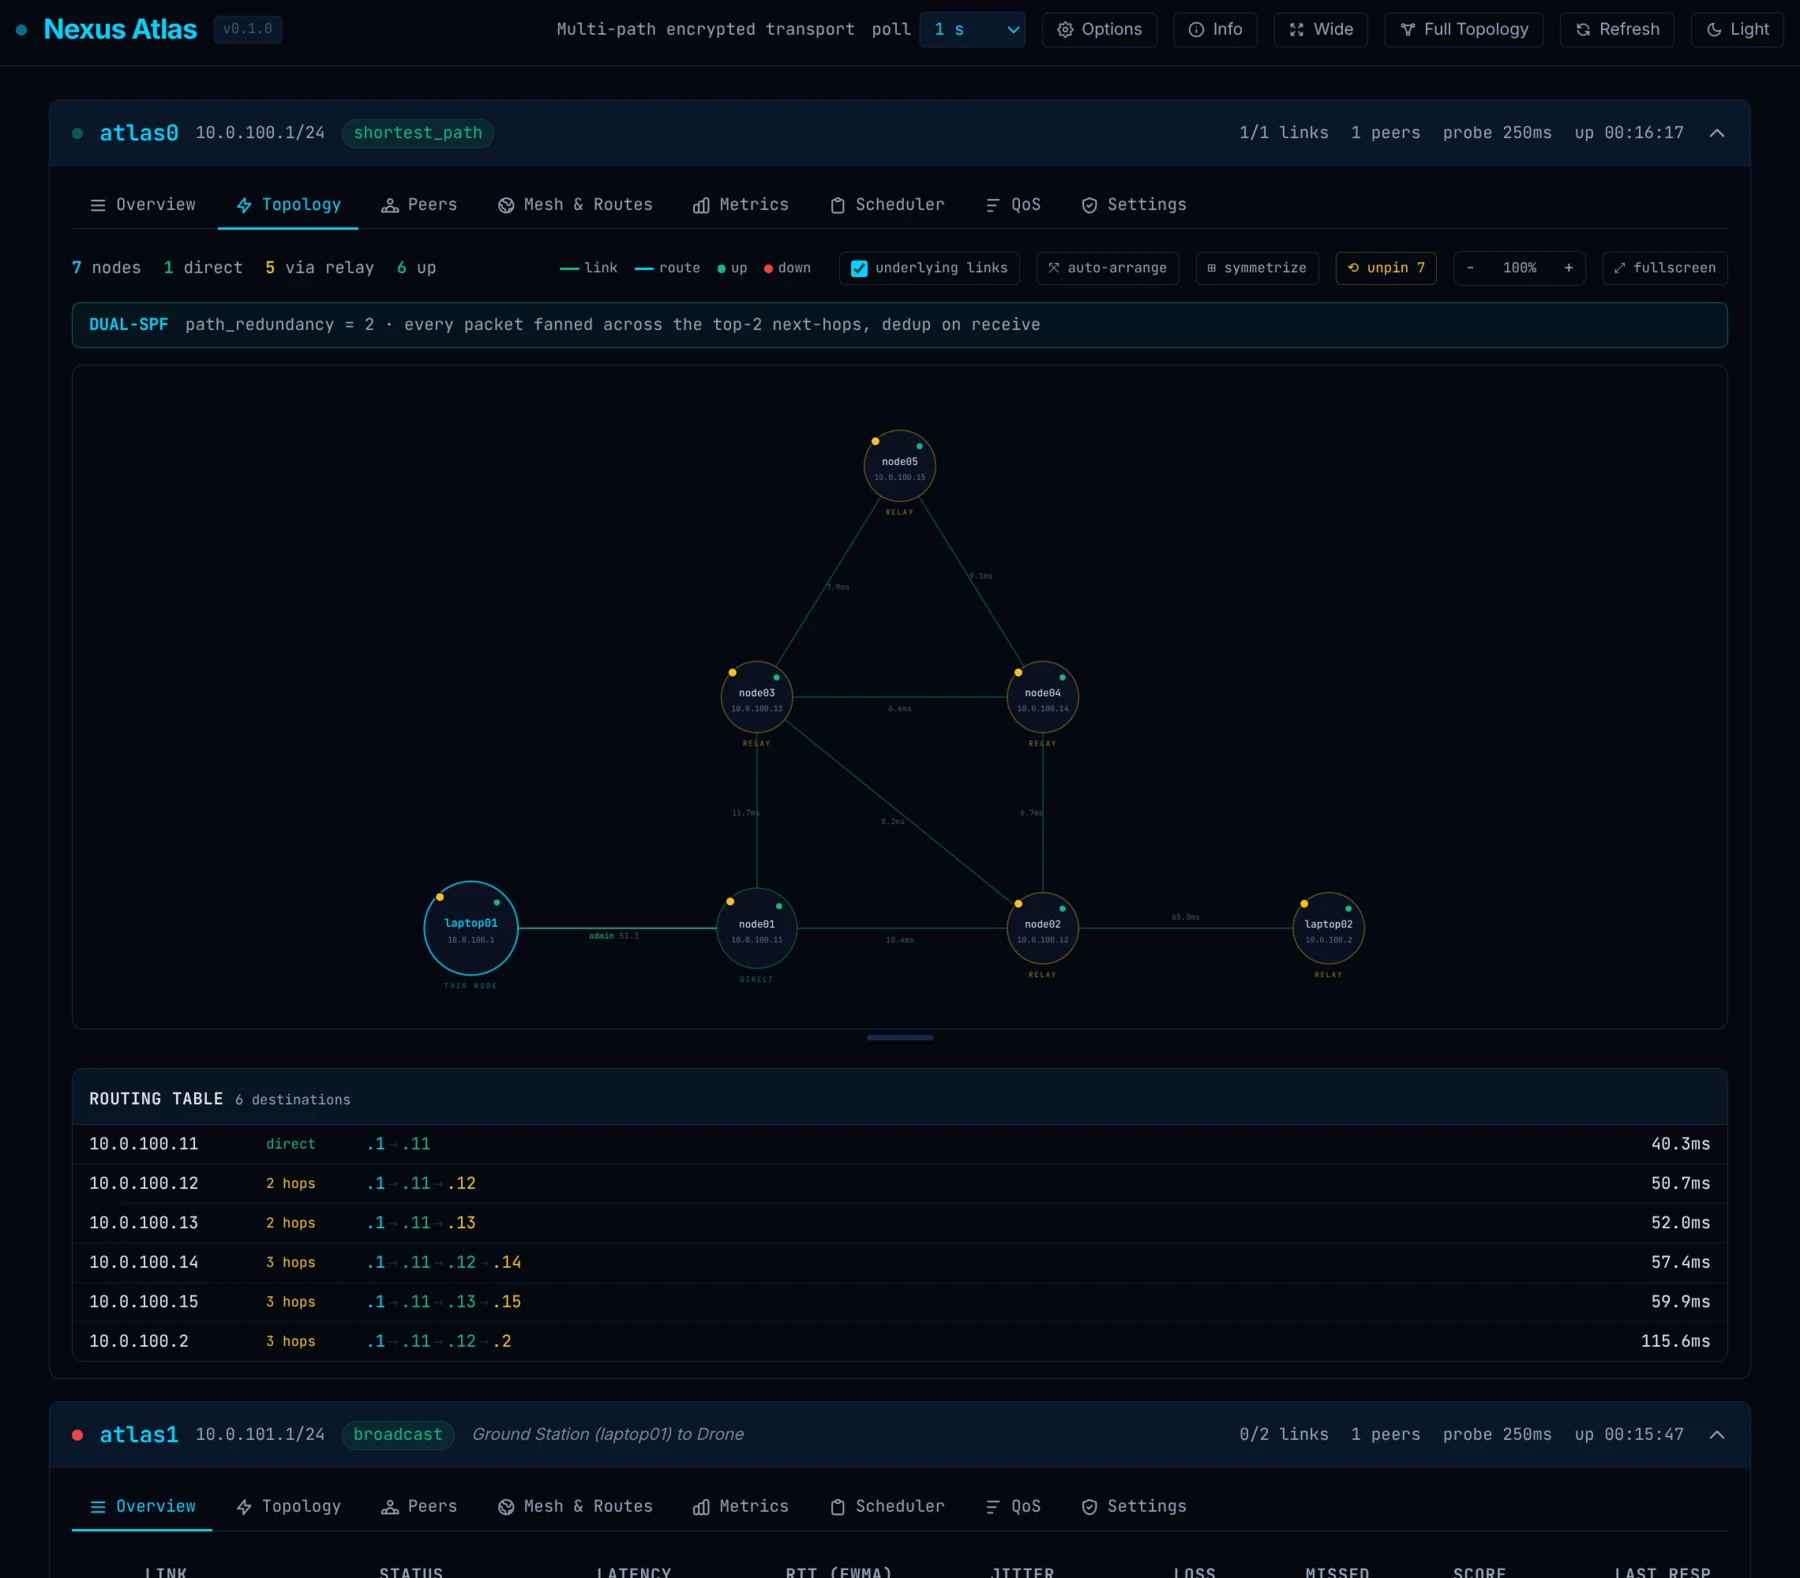The width and height of the screenshot is (1800, 1578).
Task: Click the 40.3ms latency value
Action: pyautogui.click(x=1681, y=1144)
